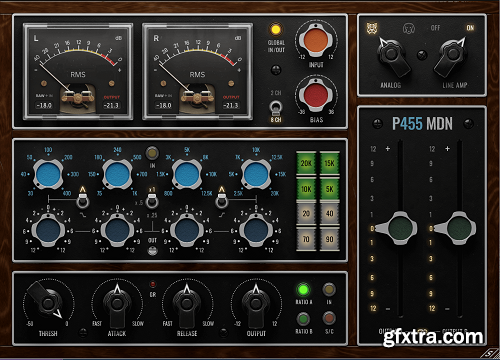Viewport: 500px width, 360px height.
Task: Click the Attack knob
Action: [117, 304]
